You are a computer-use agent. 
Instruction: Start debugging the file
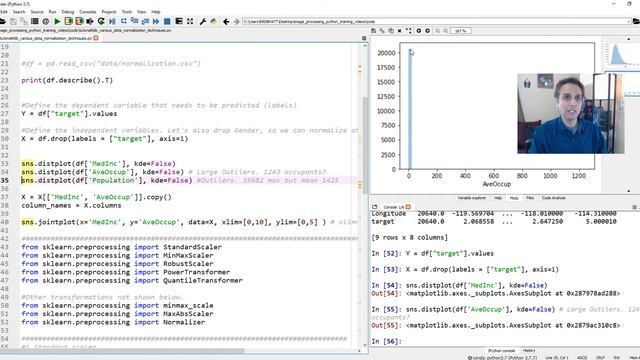(x=112, y=21)
